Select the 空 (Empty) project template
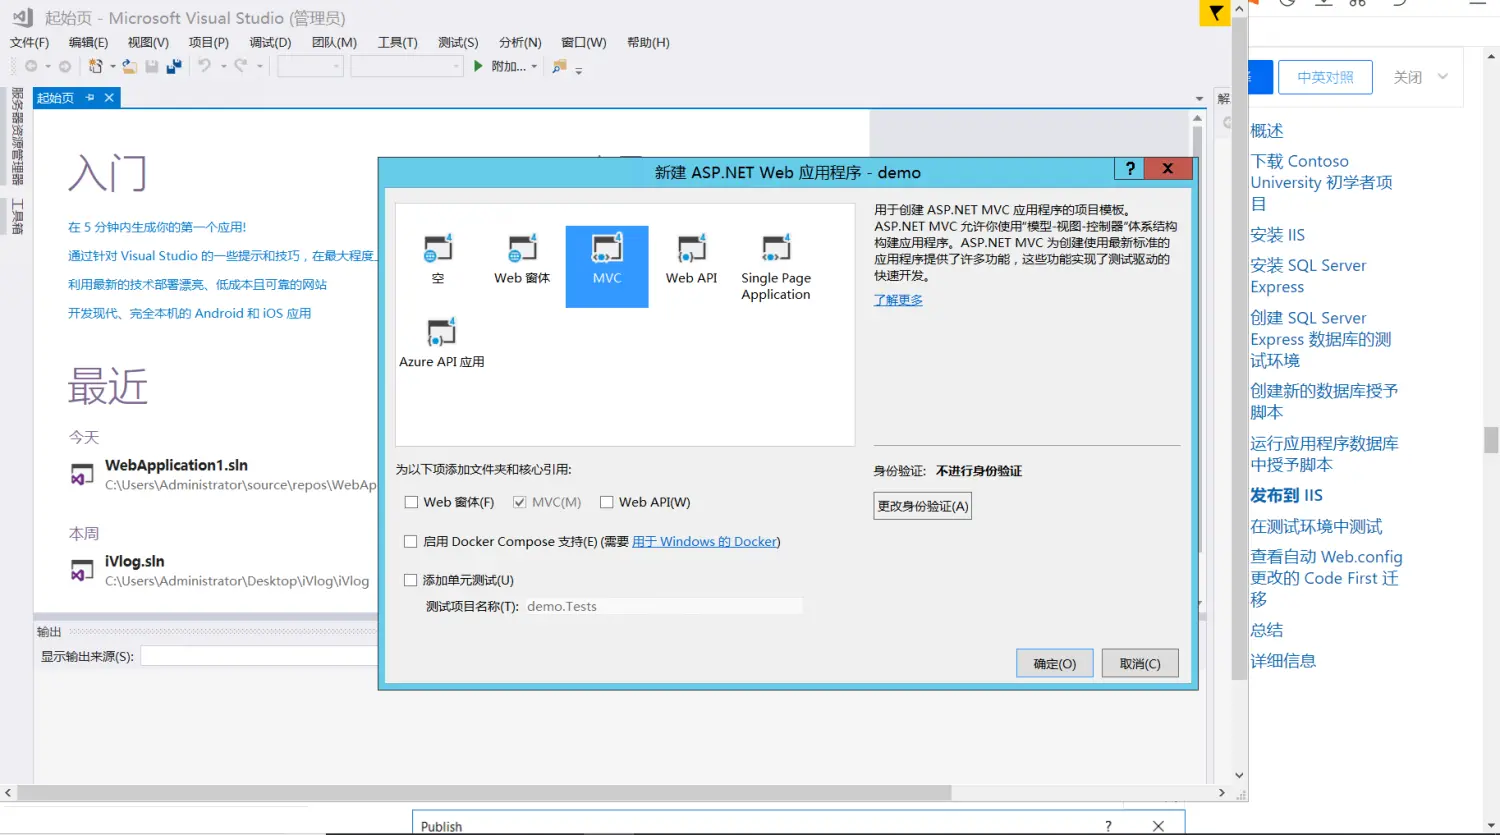 [x=438, y=260]
